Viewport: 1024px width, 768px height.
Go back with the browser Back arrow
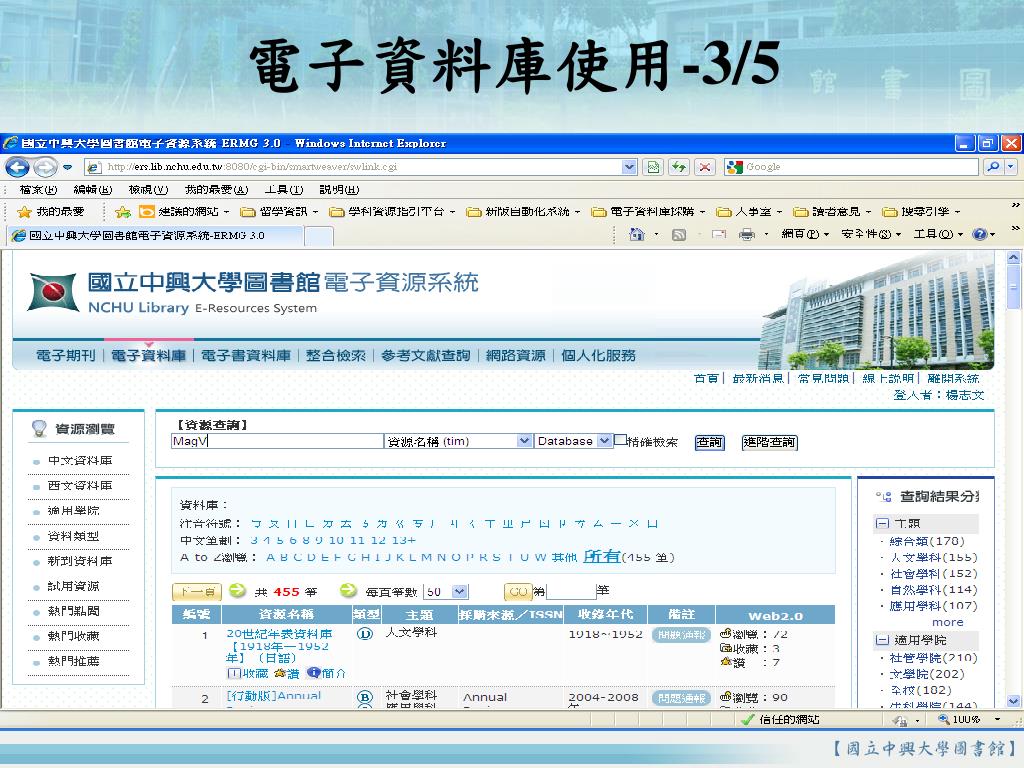point(17,167)
